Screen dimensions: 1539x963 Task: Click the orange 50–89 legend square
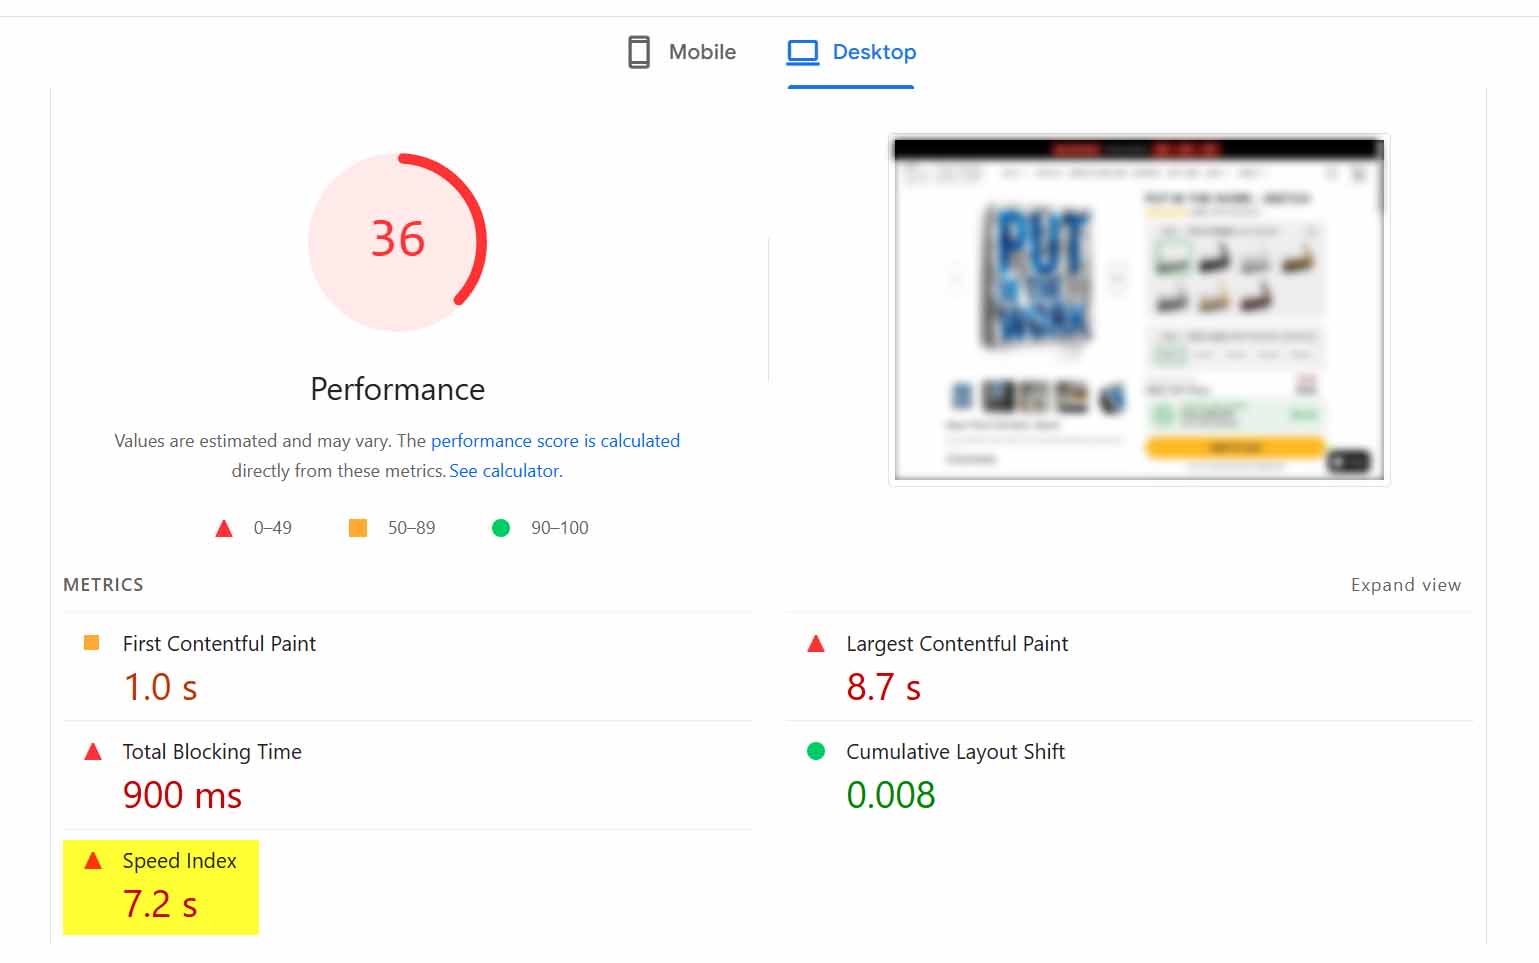click(357, 527)
